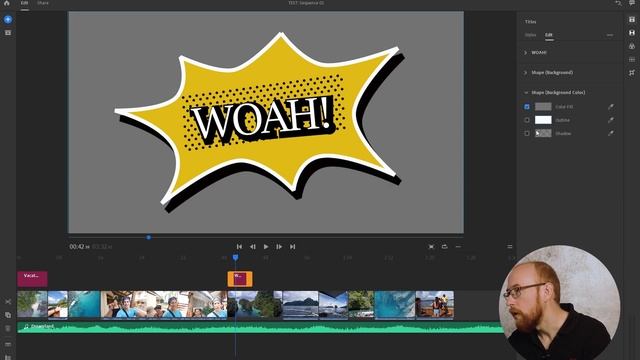The image size is (640, 360).
Task: Select the Vacat... title clip on the timeline
Action: point(32,279)
